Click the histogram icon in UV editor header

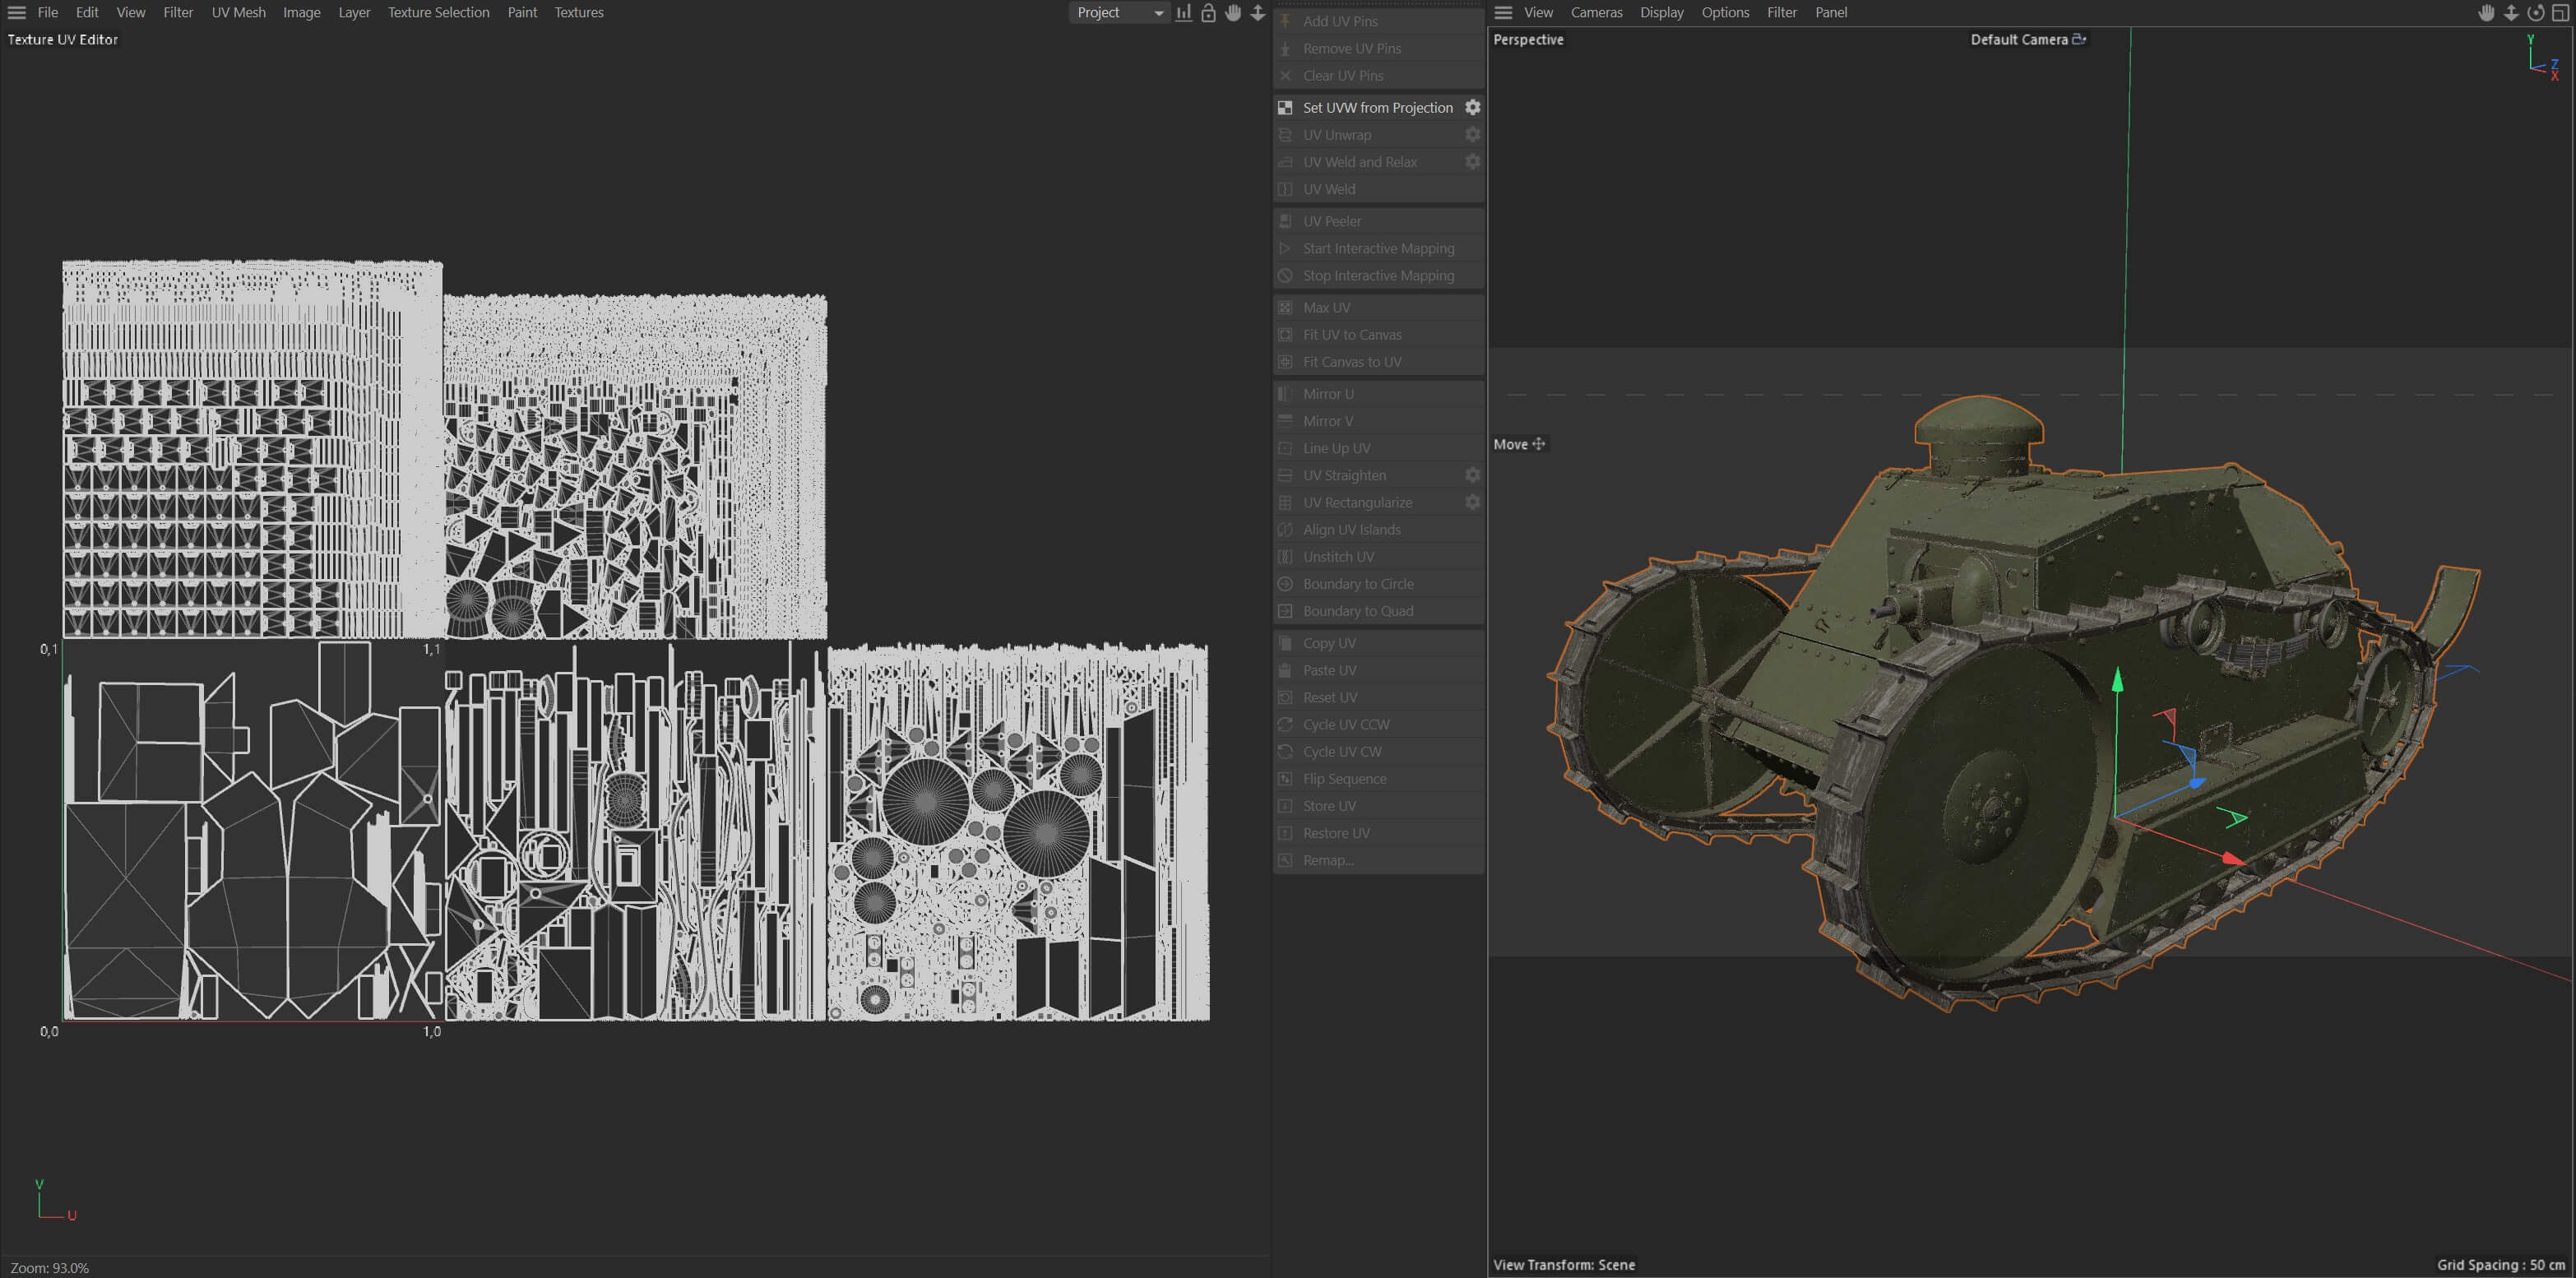click(x=1184, y=13)
